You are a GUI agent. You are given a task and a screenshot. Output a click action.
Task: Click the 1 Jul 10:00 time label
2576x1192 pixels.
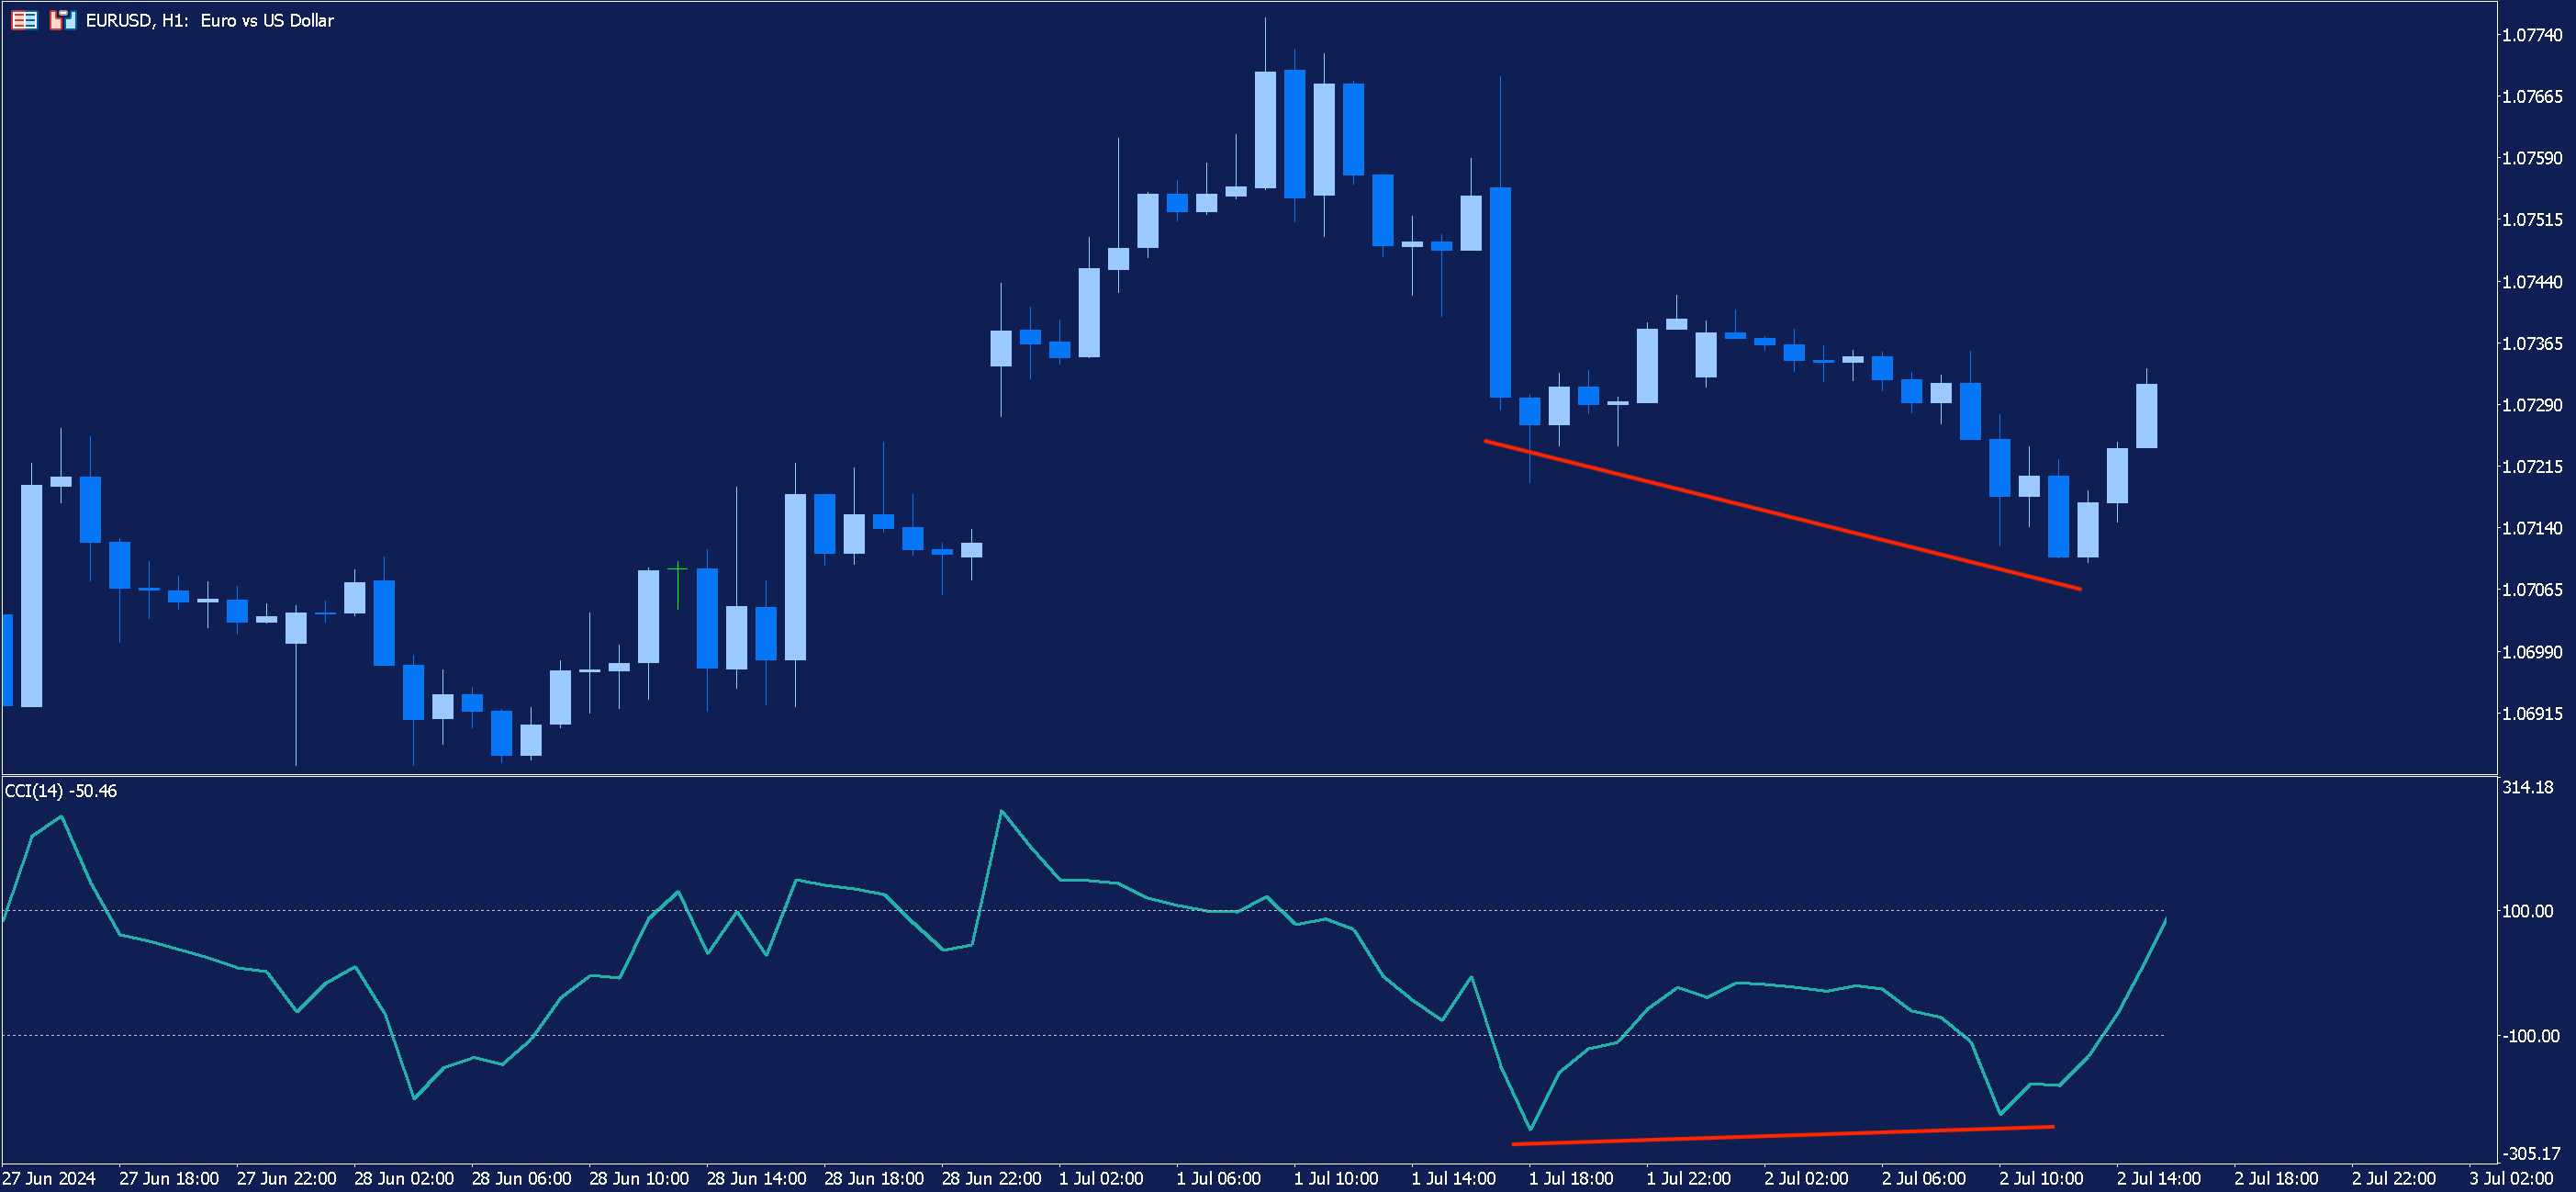[x=1336, y=1178]
